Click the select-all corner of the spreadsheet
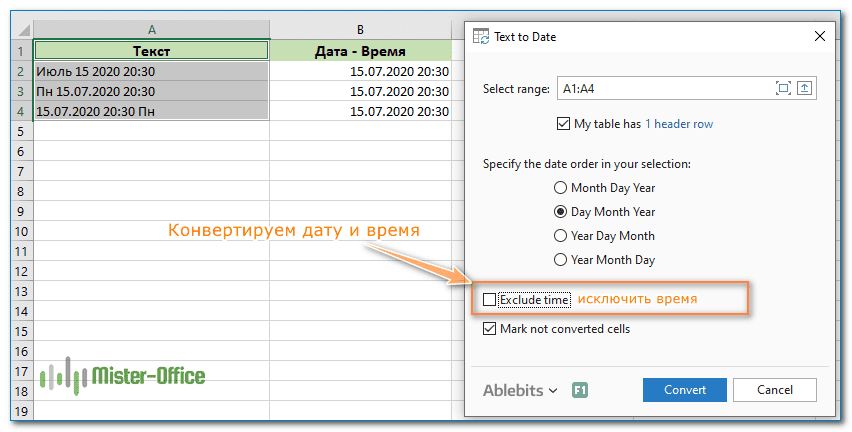 tap(19, 31)
